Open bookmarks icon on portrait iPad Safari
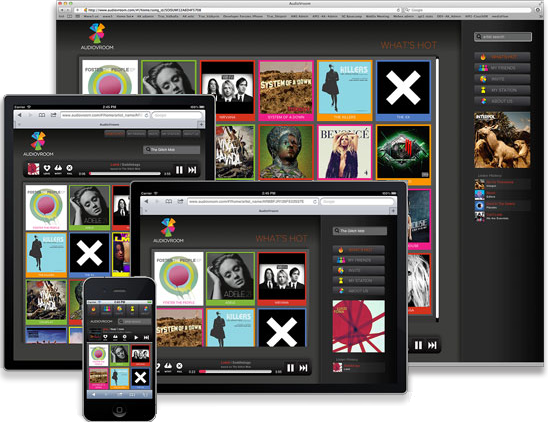Image resolution: width=548 pixels, height=422 pixels. tap(42, 115)
